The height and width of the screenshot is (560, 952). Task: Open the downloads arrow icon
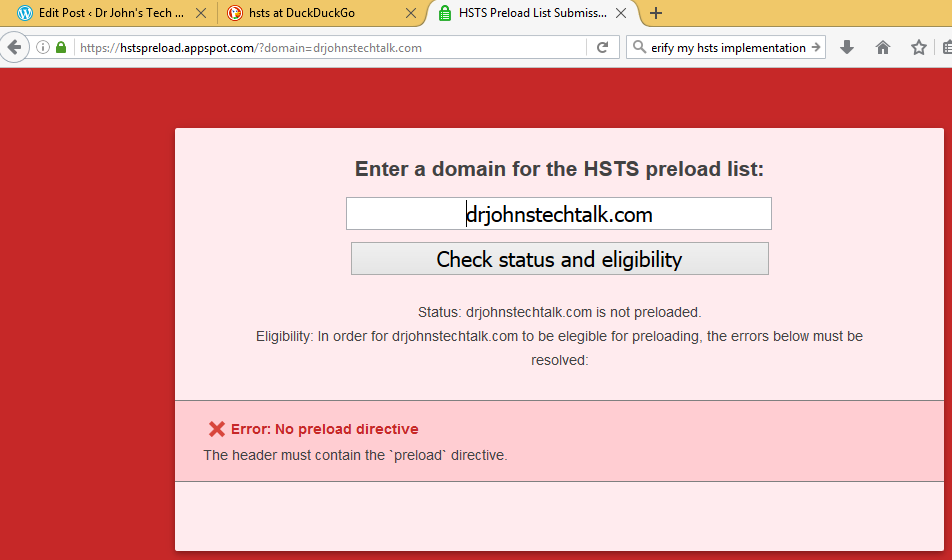[847, 47]
